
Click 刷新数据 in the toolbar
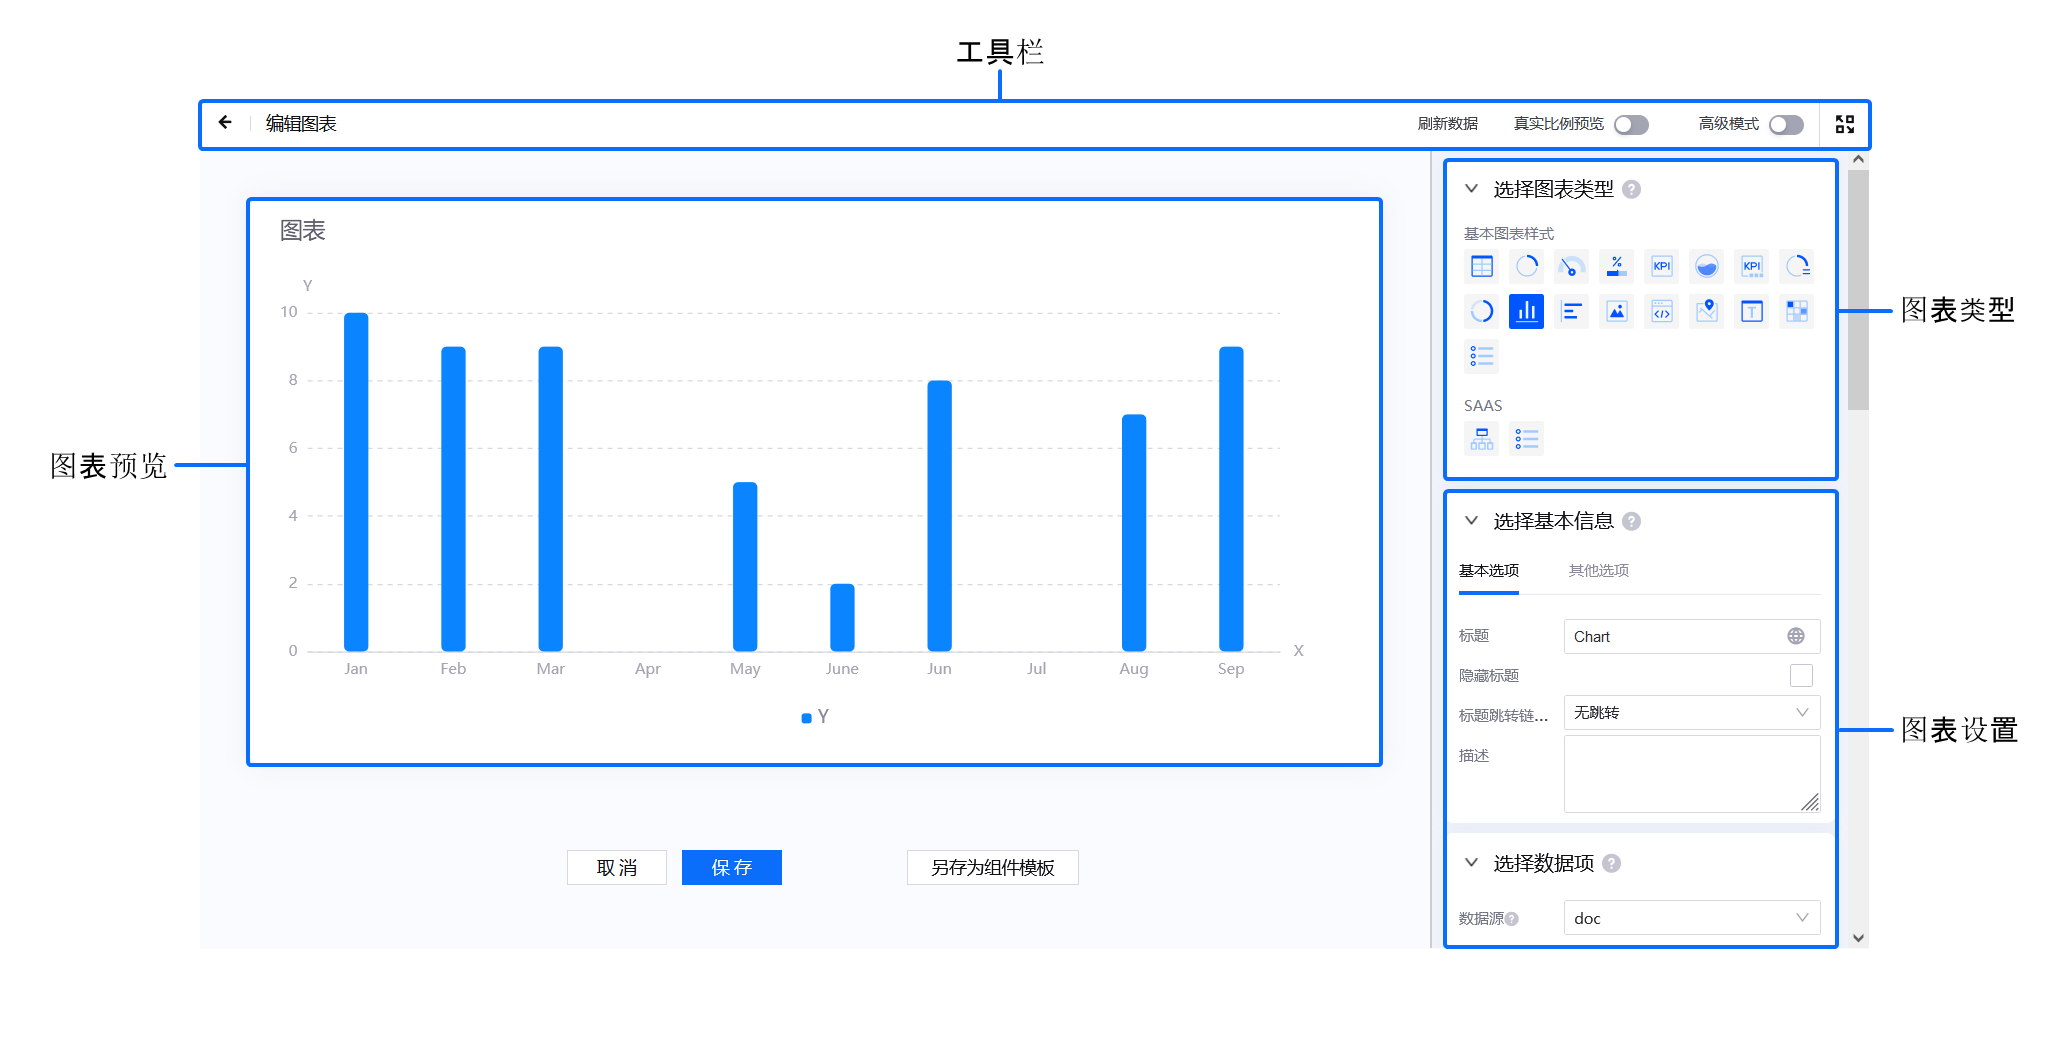coord(1448,124)
